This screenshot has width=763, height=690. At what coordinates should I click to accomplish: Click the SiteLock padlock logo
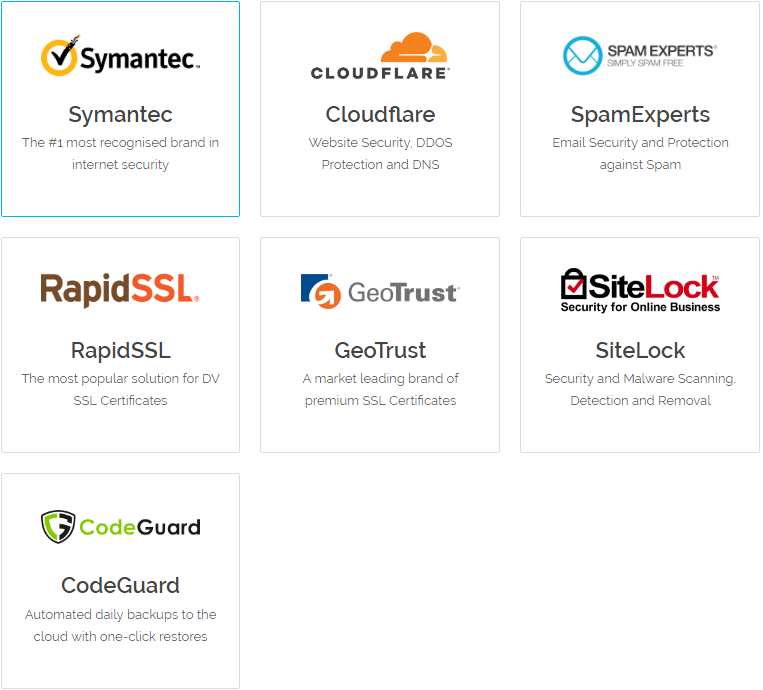[640, 290]
